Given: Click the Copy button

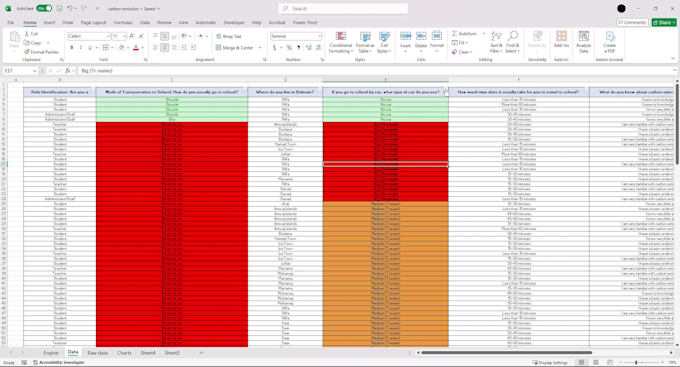Looking at the screenshot, I should click(33, 43).
